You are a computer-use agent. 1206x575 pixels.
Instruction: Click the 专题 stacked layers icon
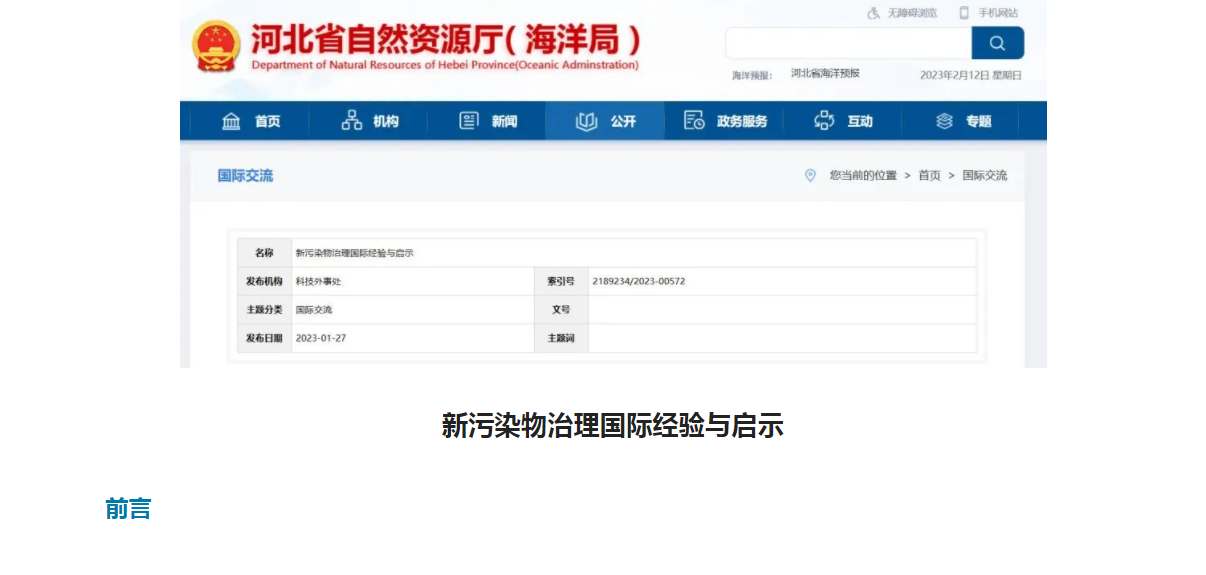pyautogui.click(x=944, y=121)
